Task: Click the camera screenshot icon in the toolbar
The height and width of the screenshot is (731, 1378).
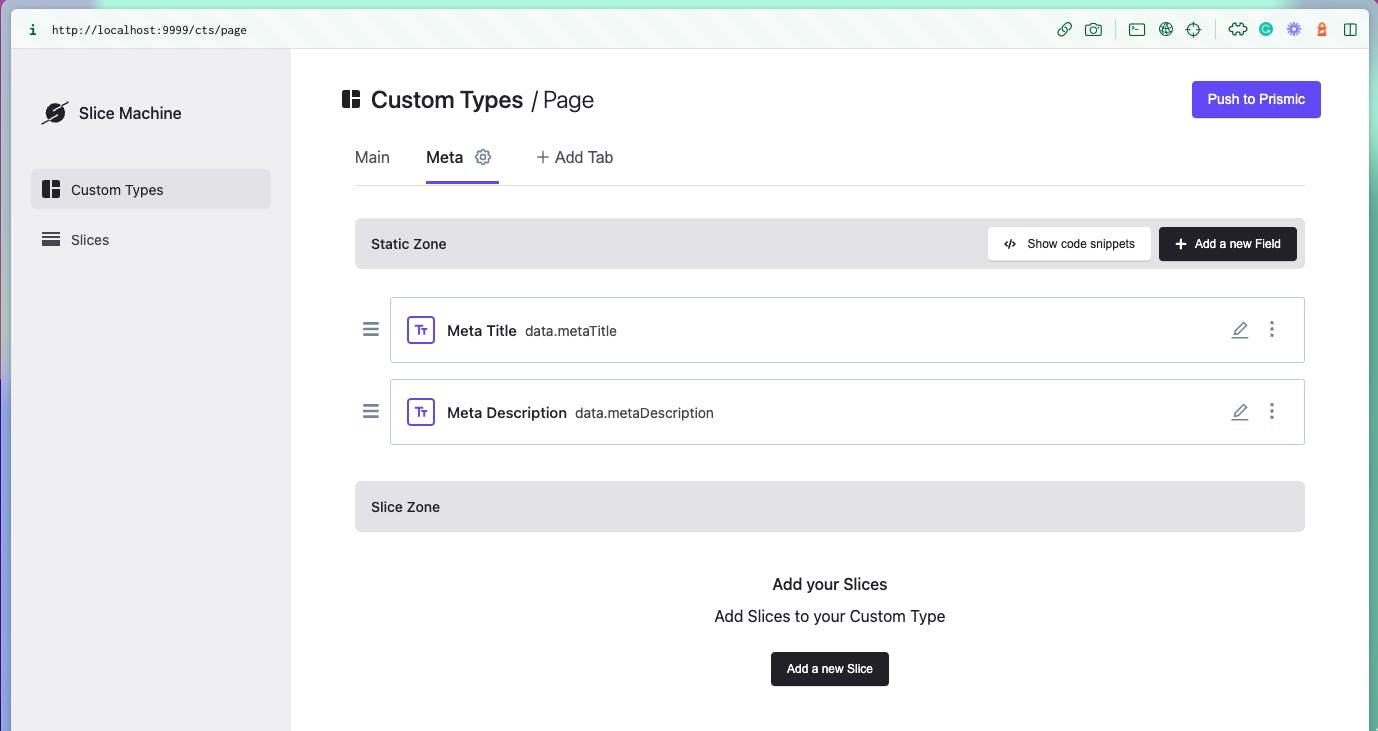Action: click(x=1093, y=29)
